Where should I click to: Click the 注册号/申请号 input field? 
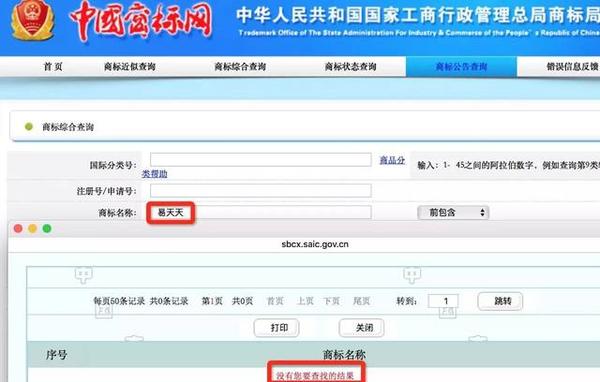[261, 191]
